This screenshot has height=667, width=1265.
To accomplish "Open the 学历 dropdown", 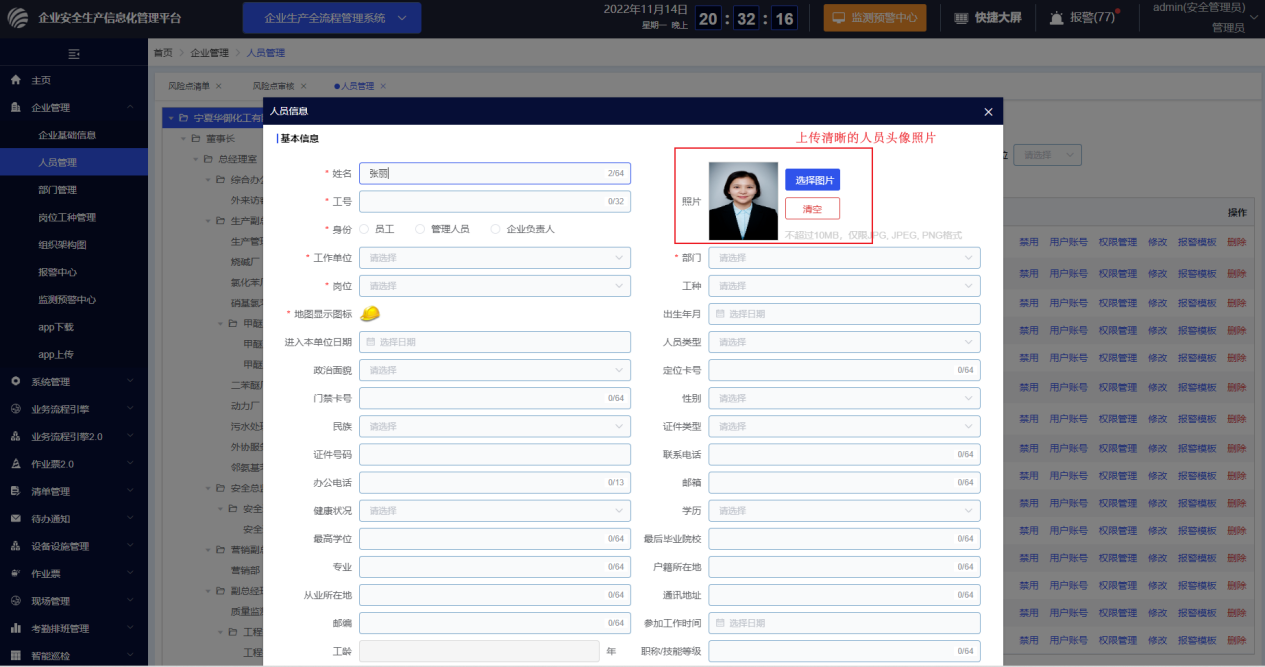I will (x=845, y=510).
